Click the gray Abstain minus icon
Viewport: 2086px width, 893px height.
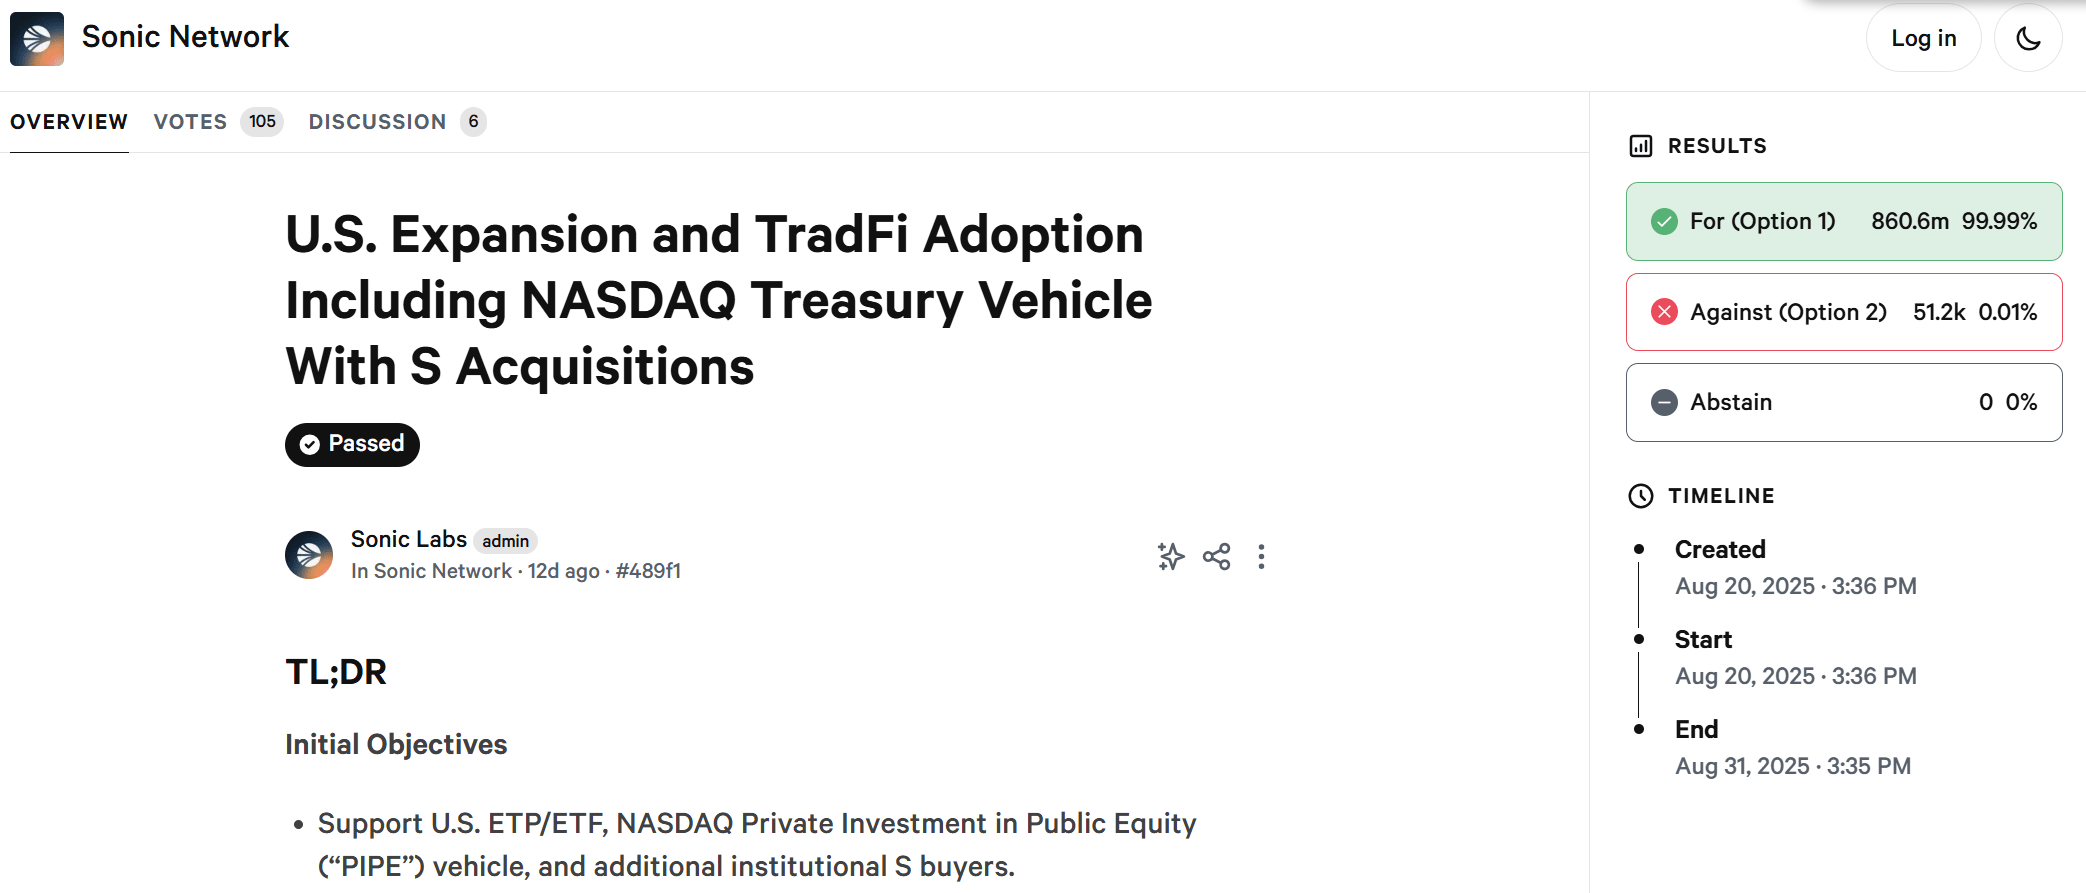pyautogui.click(x=1664, y=402)
